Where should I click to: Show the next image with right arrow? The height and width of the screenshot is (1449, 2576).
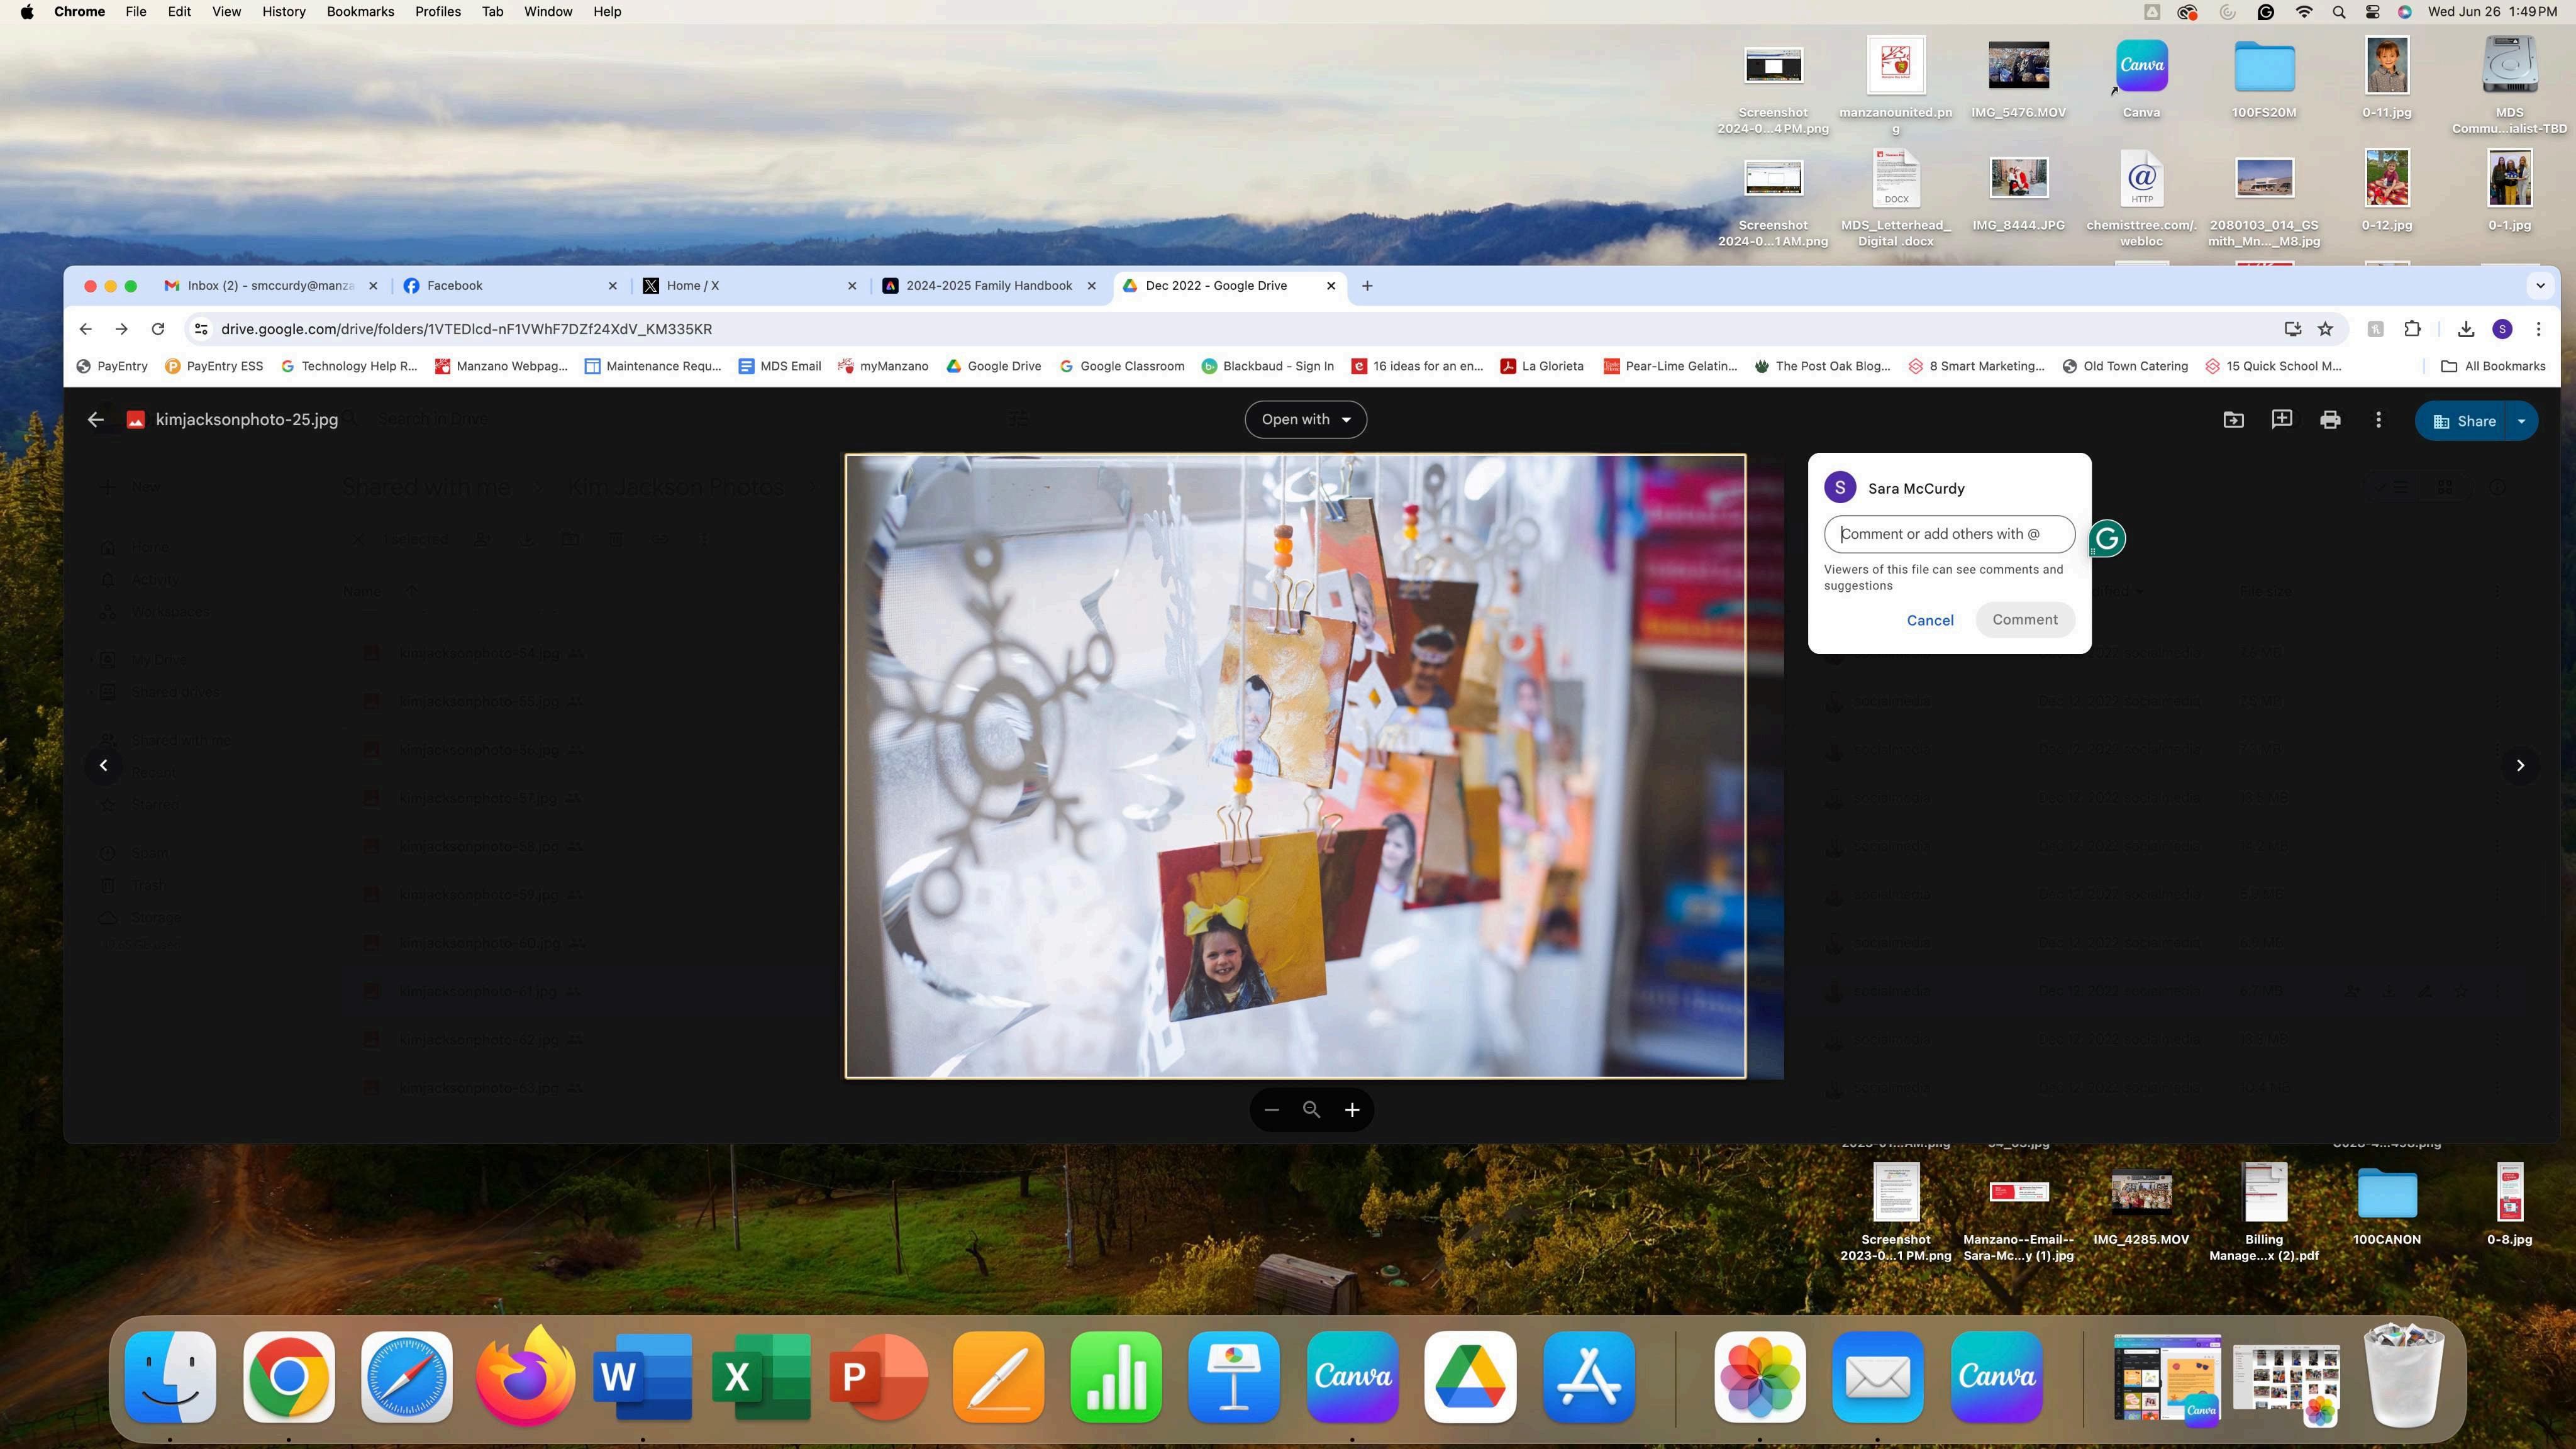tap(2519, 765)
